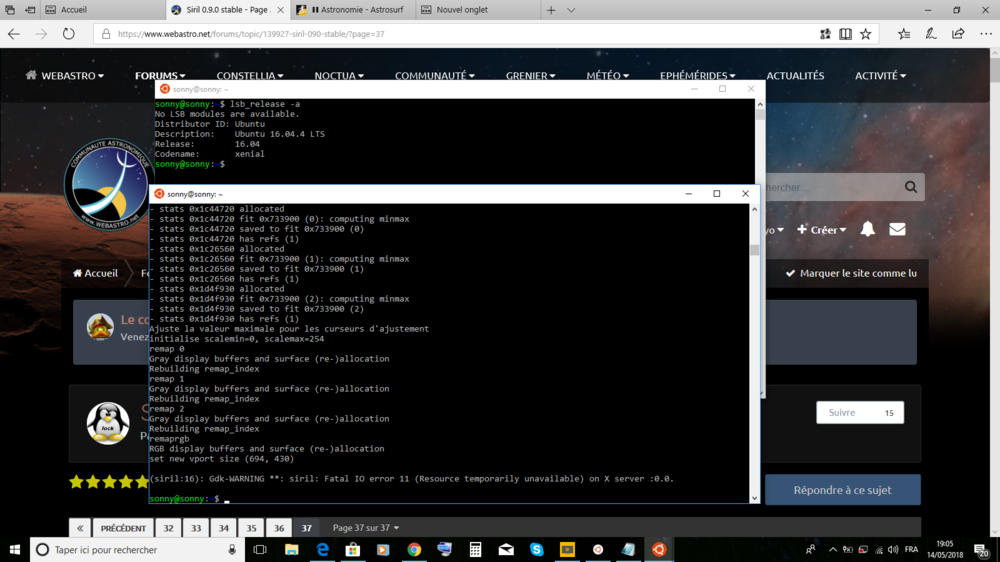Open Chrome from taskbar
The height and width of the screenshot is (562, 1000).
pos(414,549)
